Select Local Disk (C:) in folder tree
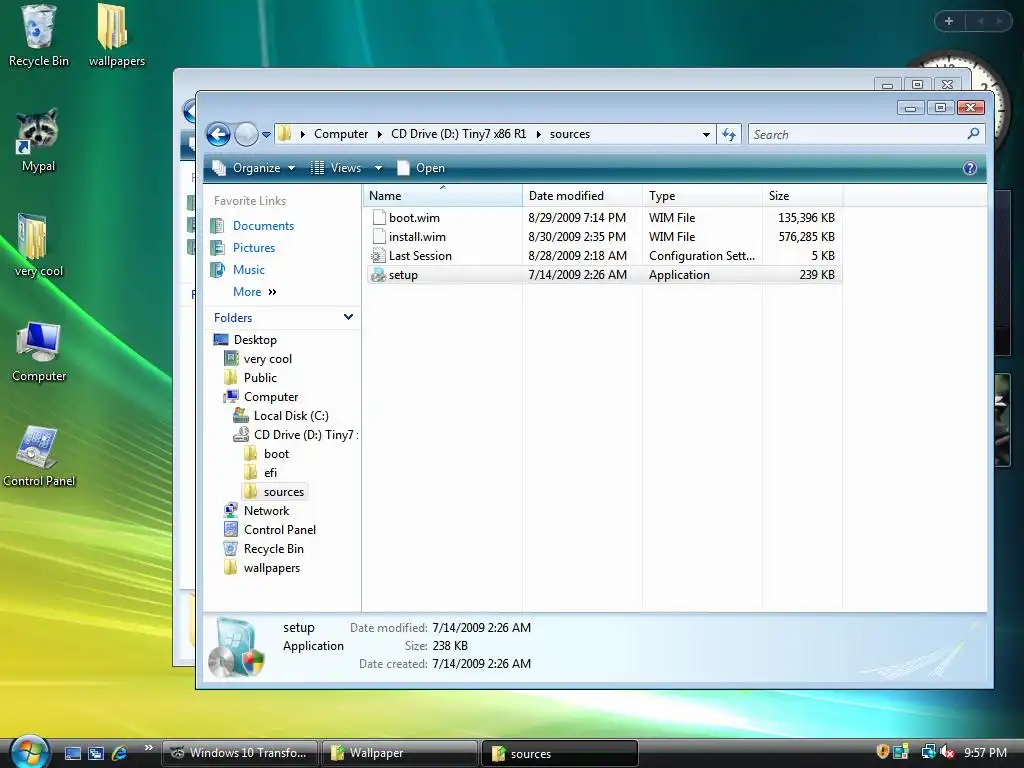Viewport: 1024px width, 768px height. pyautogui.click(x=281, y=415)
